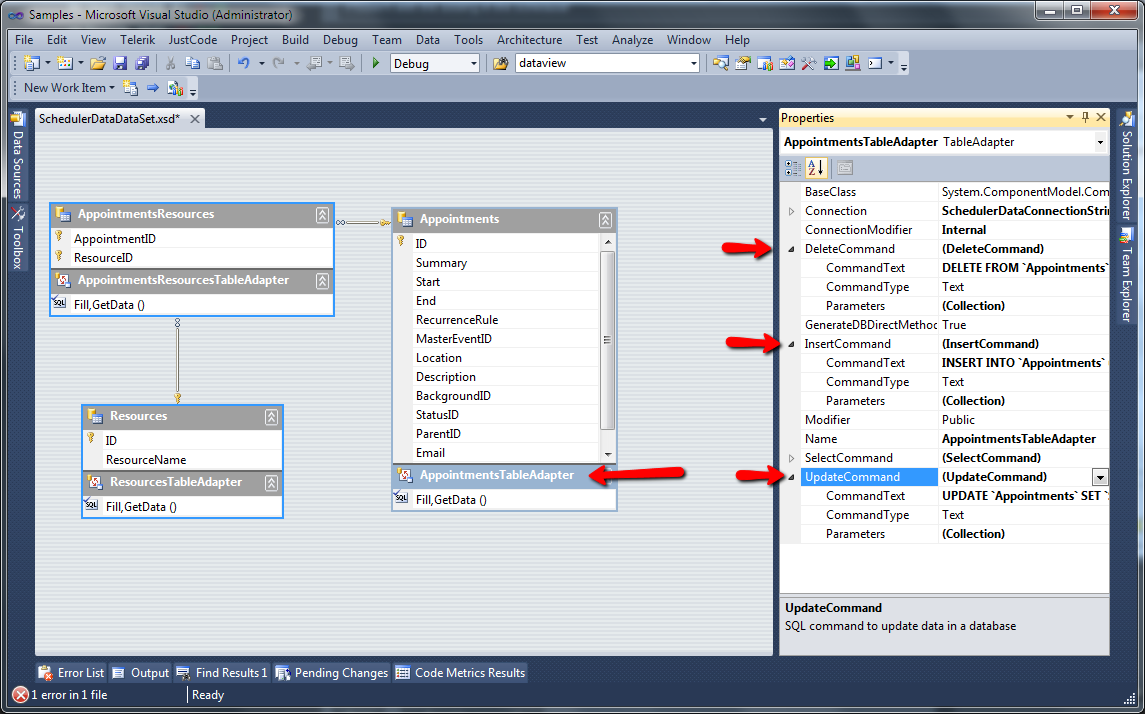Image resolution: width=1145 pixels, height=714 pixels.
Task: Click the Toolbox hammer and wrench icon
Action: coord(808,64)
